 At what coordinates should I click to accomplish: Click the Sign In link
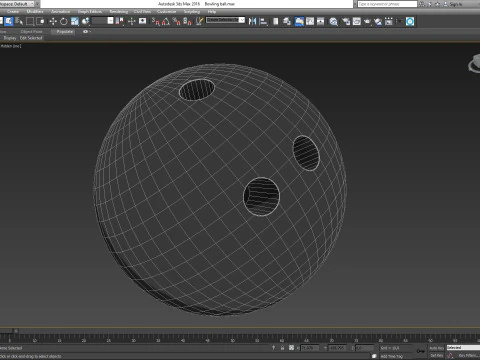455,4
